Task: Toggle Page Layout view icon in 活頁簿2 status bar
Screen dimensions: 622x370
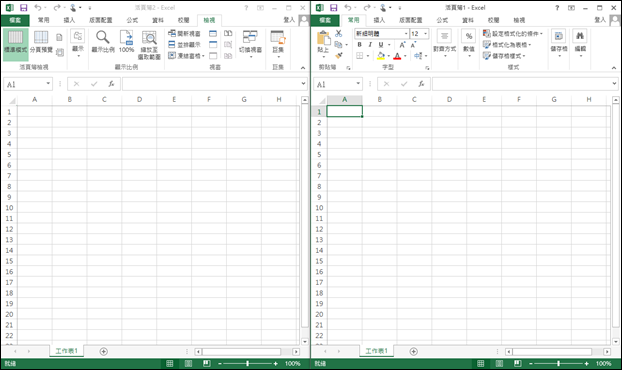Action: pyautogui.click(x=188, y=363)
